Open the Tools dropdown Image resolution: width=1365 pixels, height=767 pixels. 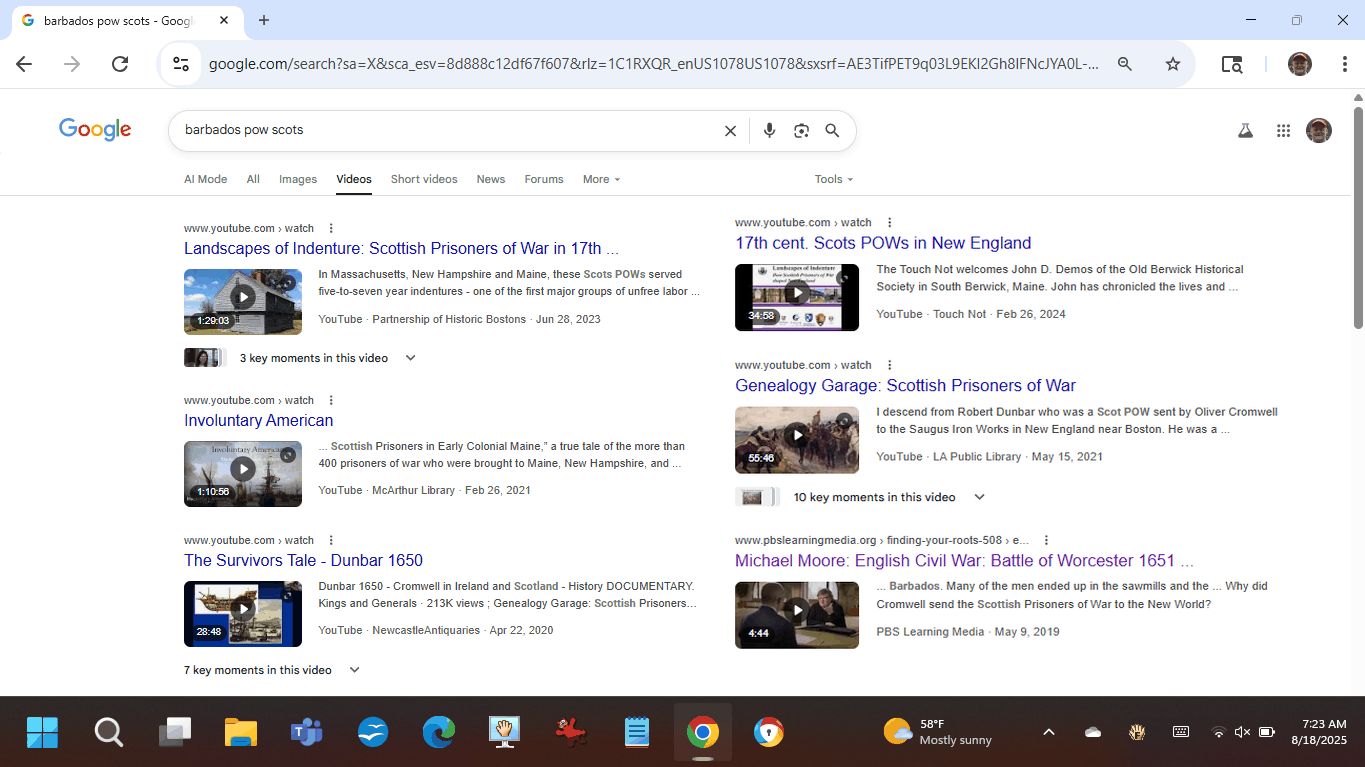pos(833,179)
